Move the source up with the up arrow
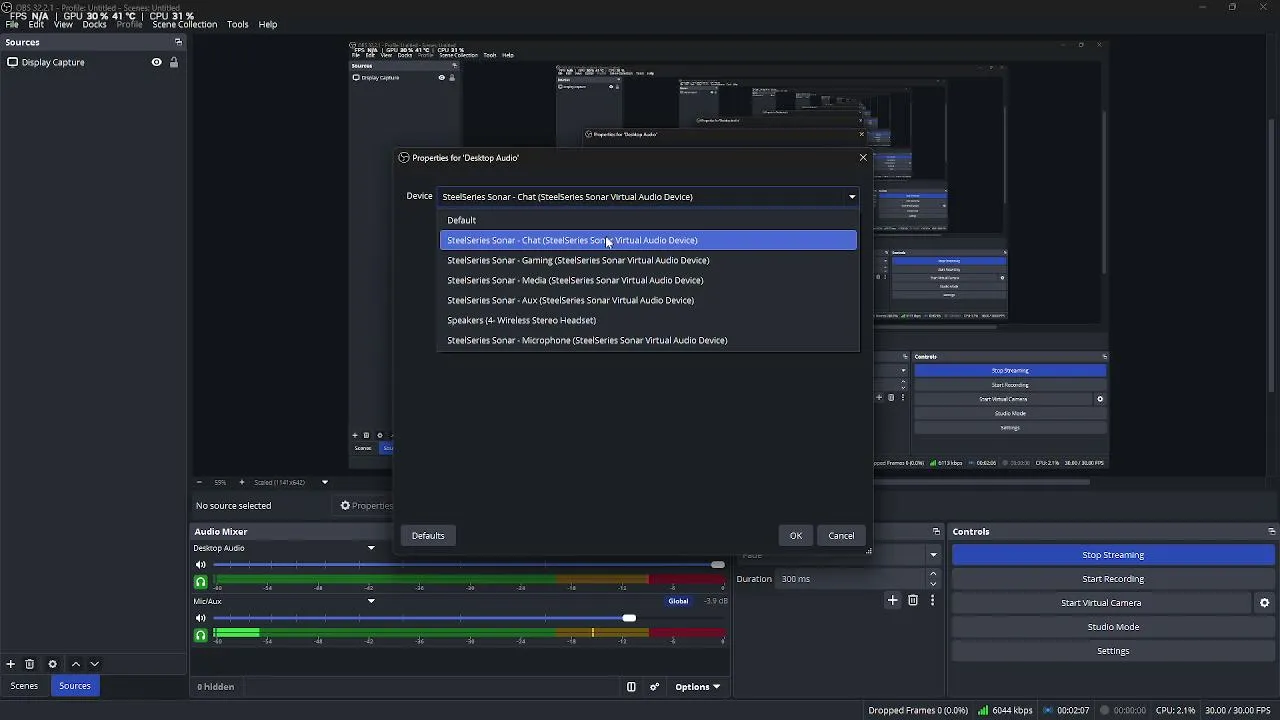Screen dimensions: 1280x720 (x=76, y=664)
